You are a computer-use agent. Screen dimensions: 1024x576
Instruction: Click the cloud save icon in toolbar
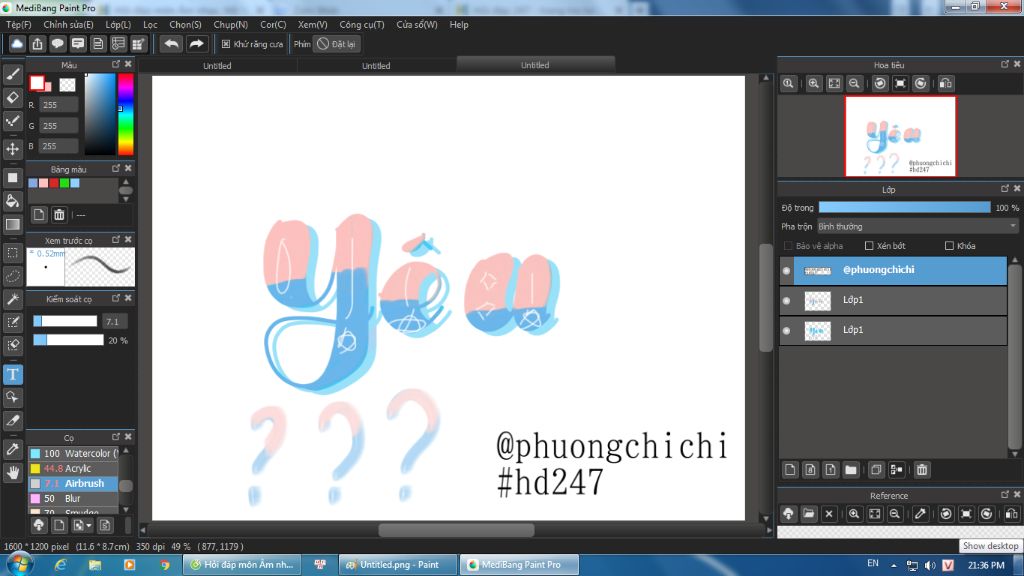pyautogui.click(x=17, y=44)
